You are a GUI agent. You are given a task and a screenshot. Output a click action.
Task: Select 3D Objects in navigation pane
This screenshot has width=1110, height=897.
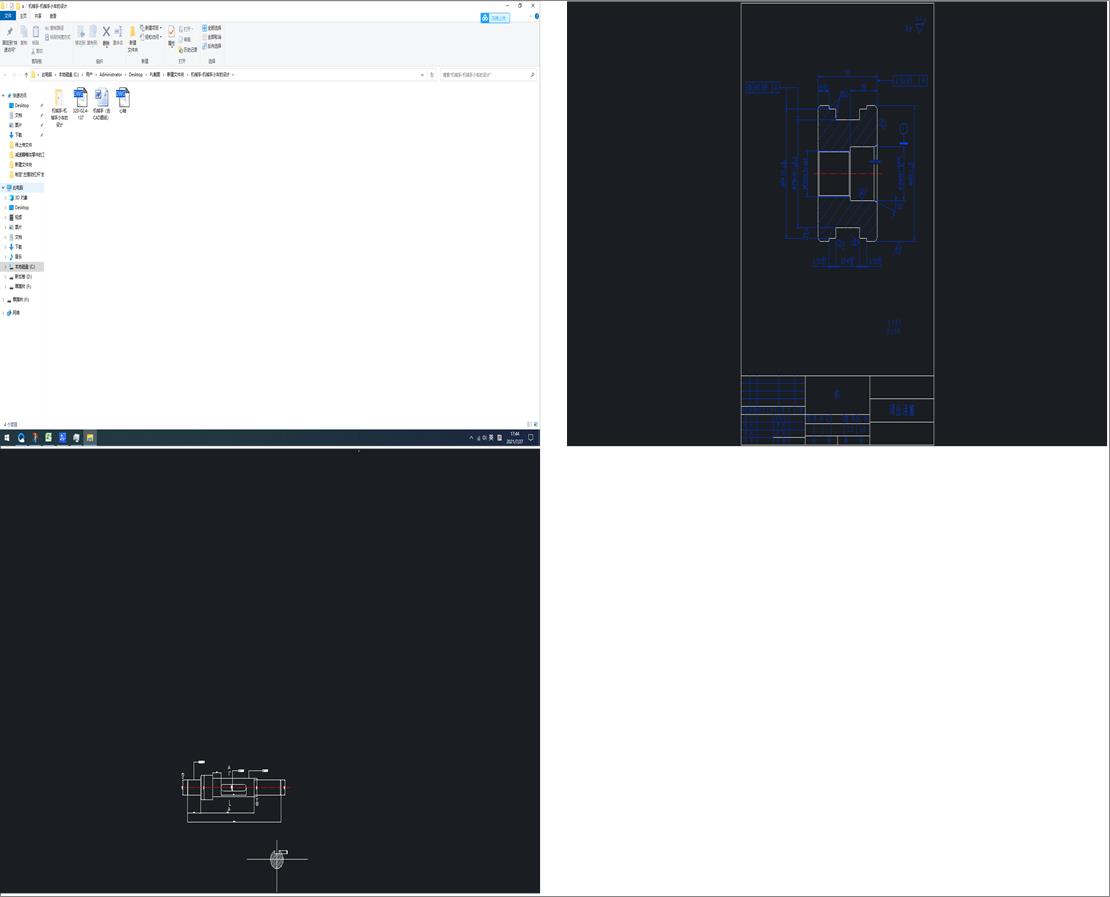[x=19, y=198]
